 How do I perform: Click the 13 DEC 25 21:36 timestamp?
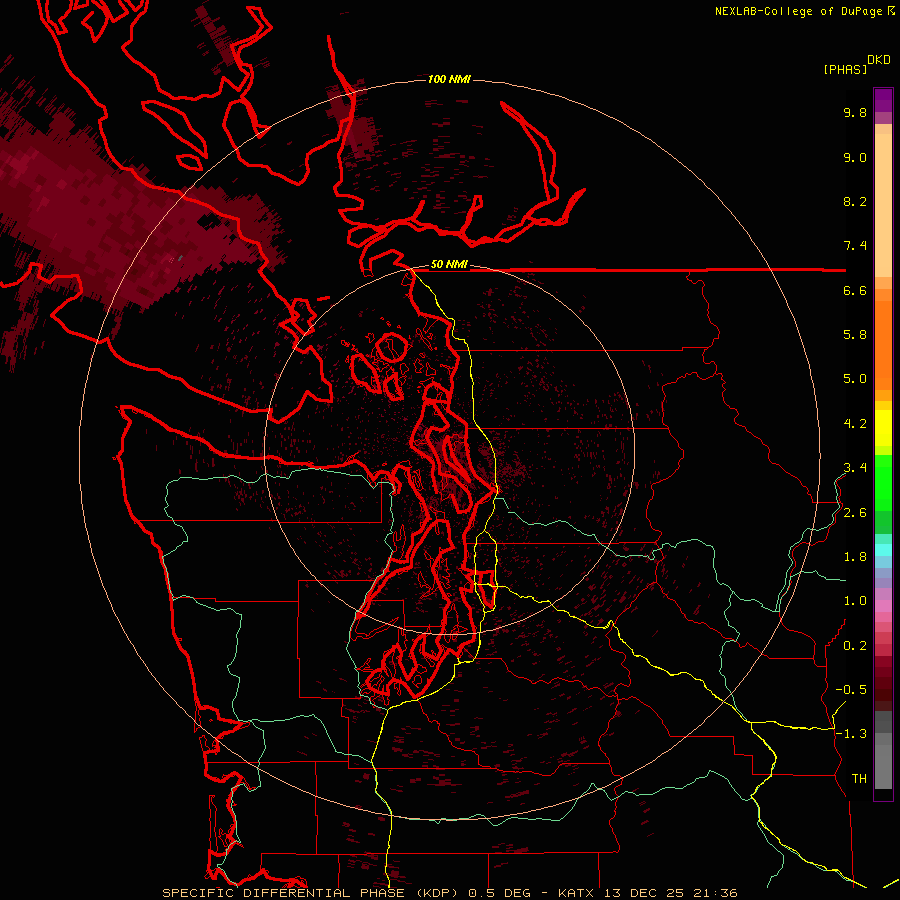pos(671,893)
